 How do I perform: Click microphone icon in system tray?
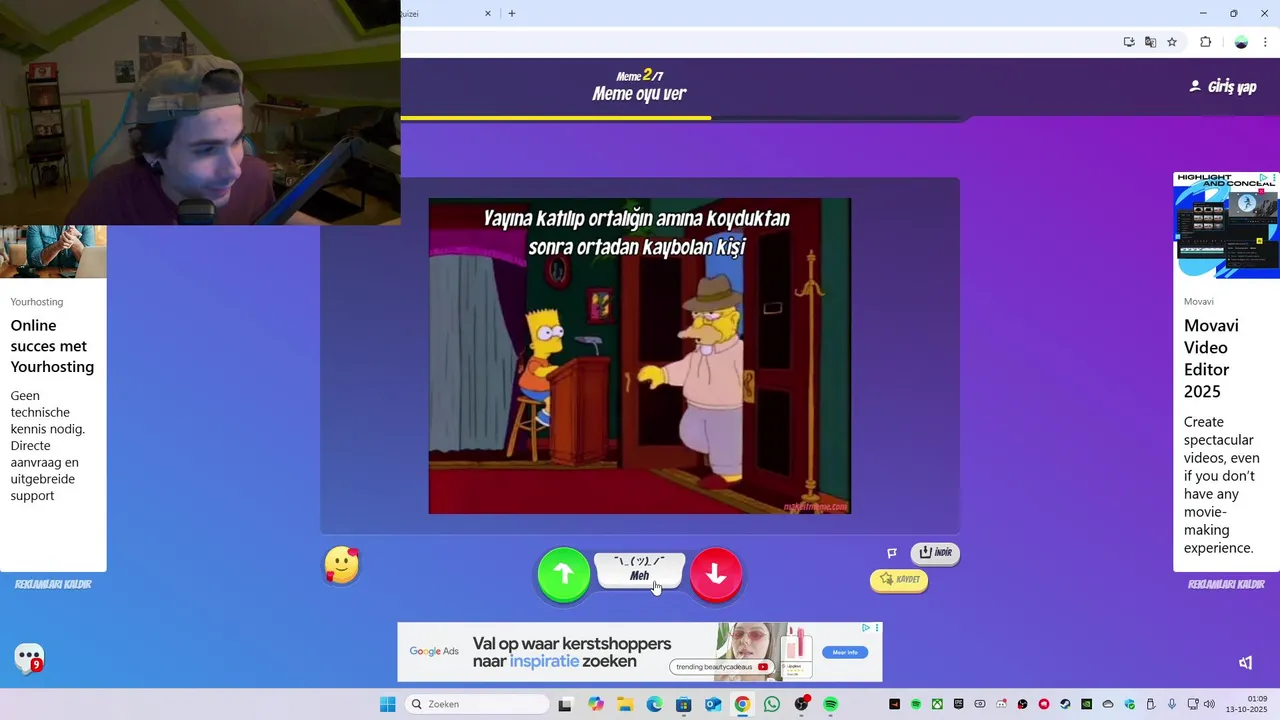coord(1171,704)
